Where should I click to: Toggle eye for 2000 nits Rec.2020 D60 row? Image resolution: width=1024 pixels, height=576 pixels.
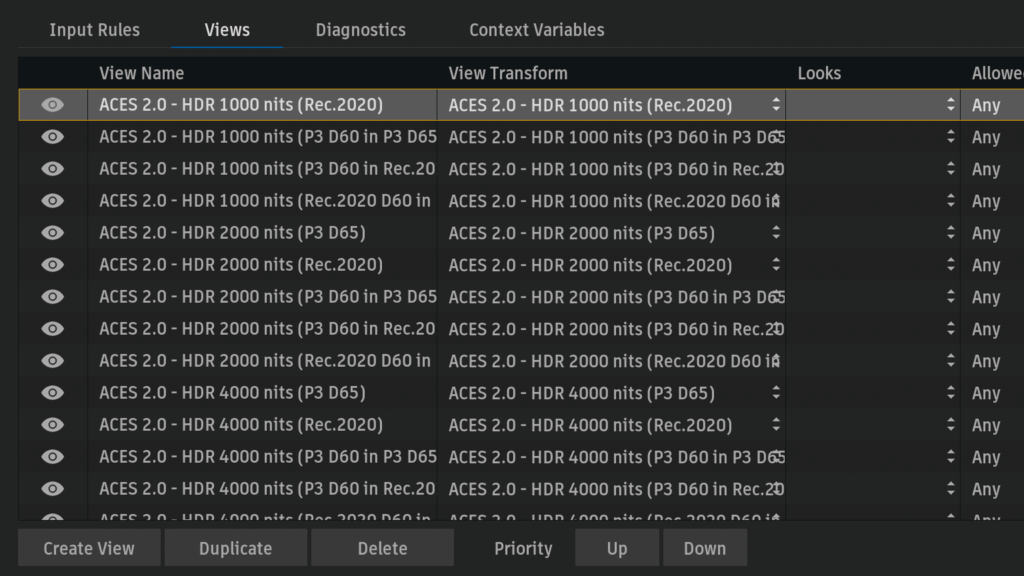(x=52, y=360)
